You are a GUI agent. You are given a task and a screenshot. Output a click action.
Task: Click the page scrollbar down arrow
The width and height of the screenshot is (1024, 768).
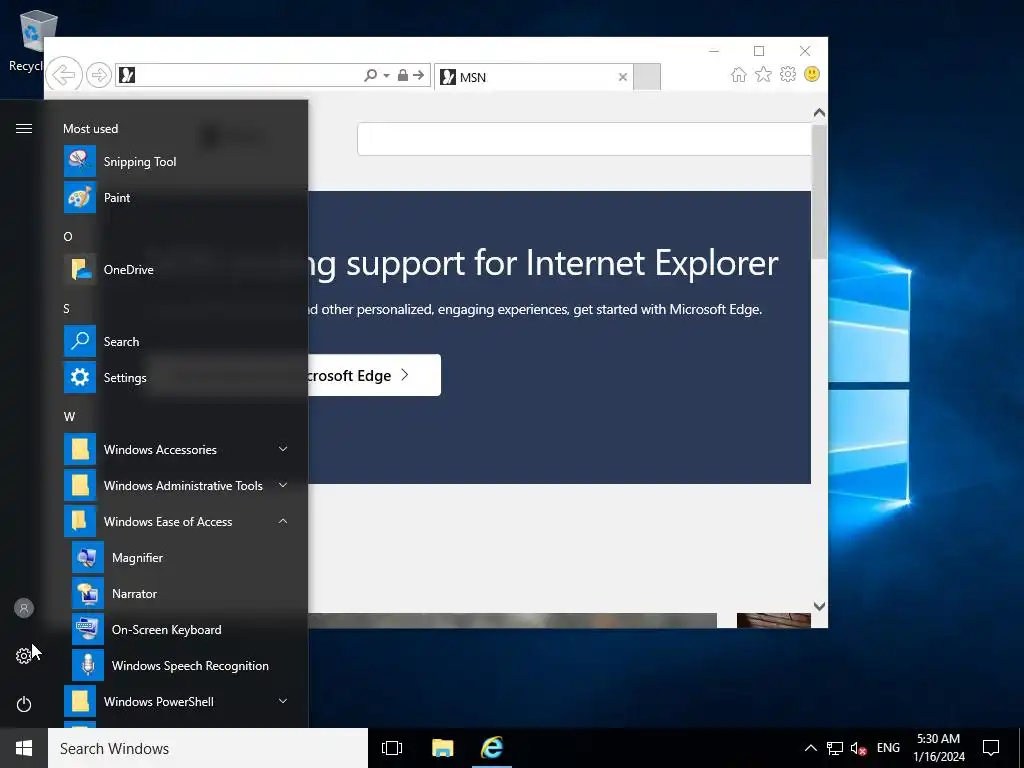click(819, 606)
